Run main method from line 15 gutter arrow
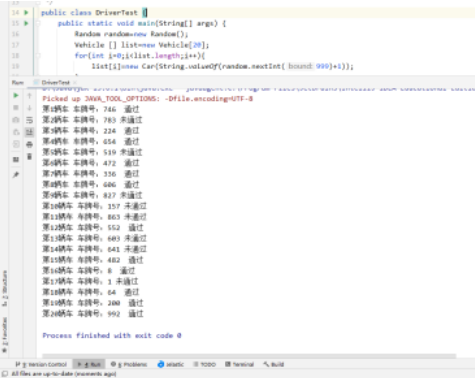475x378 pixels. pos(26,23)
